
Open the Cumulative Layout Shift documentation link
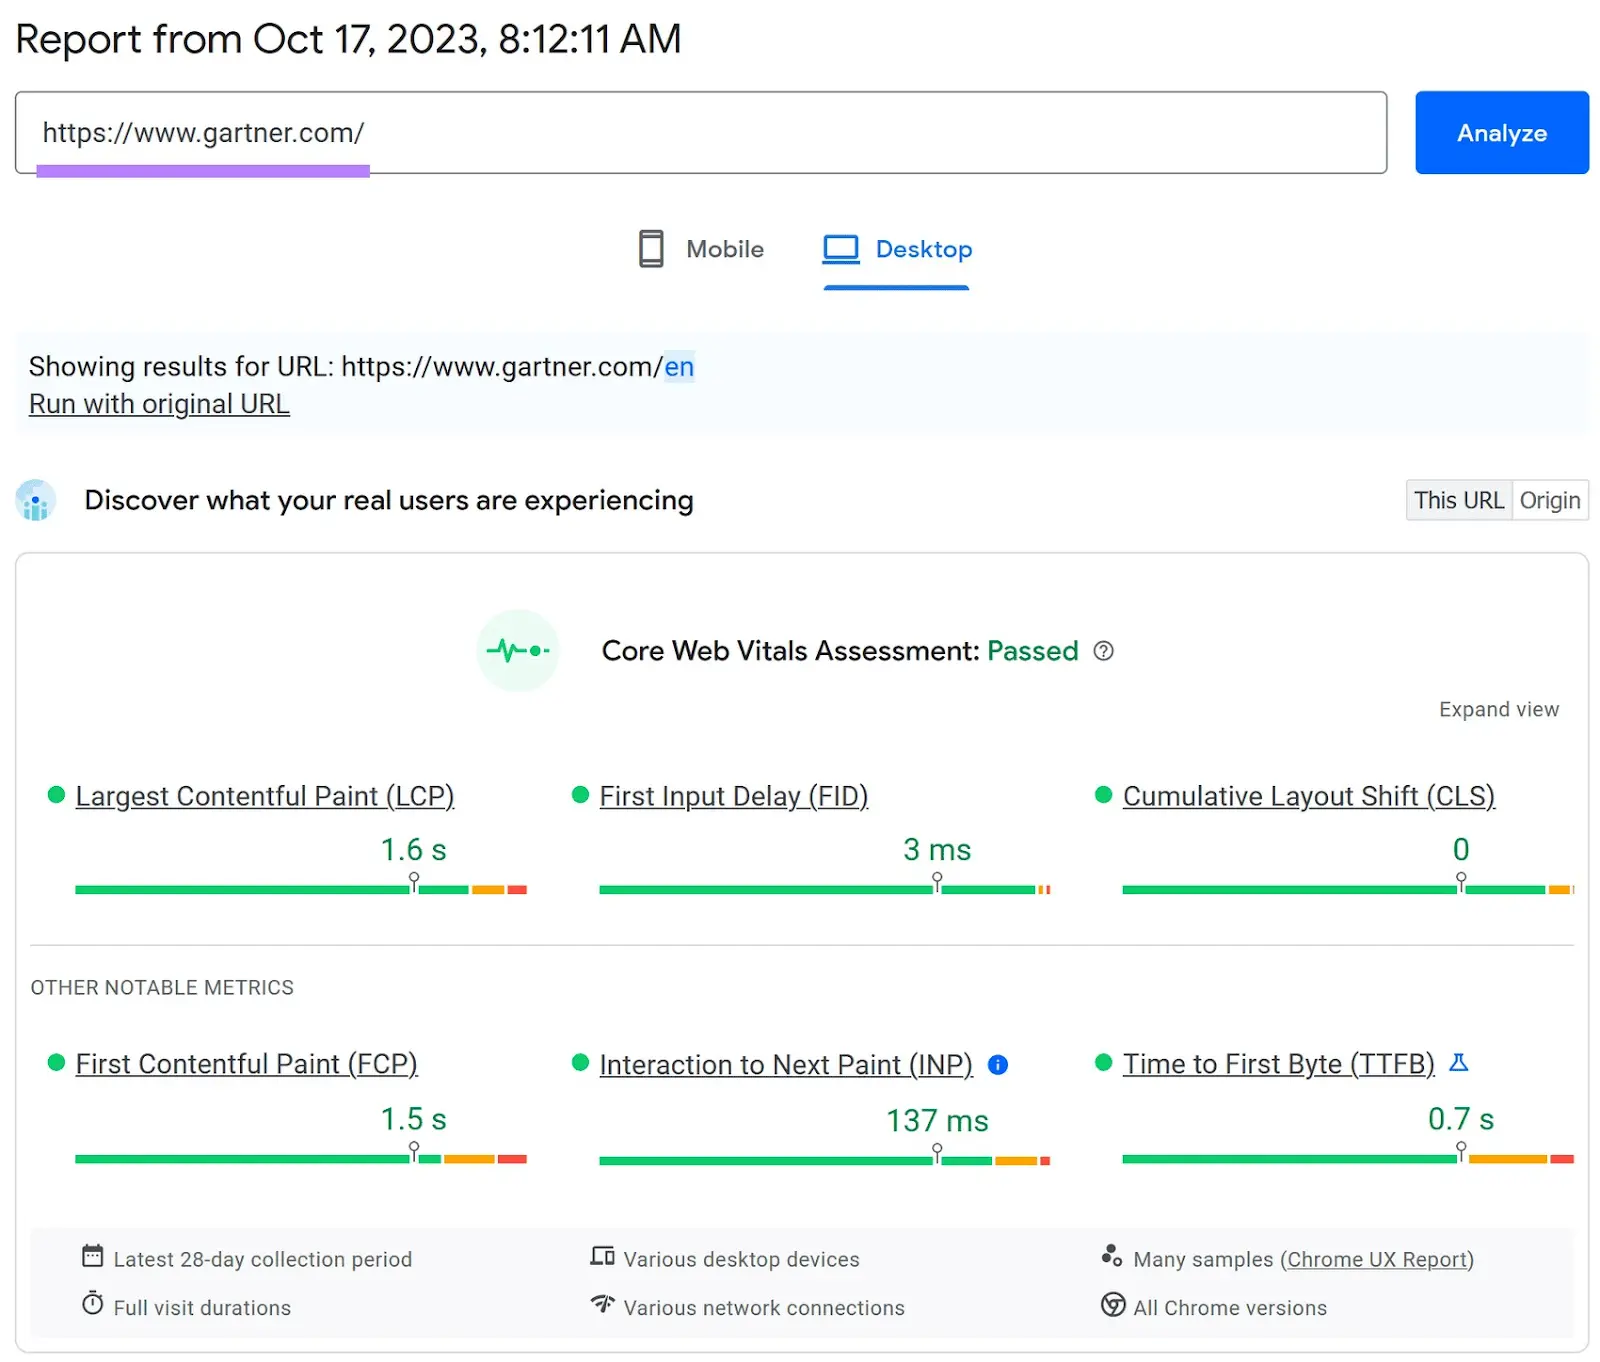1309,796
